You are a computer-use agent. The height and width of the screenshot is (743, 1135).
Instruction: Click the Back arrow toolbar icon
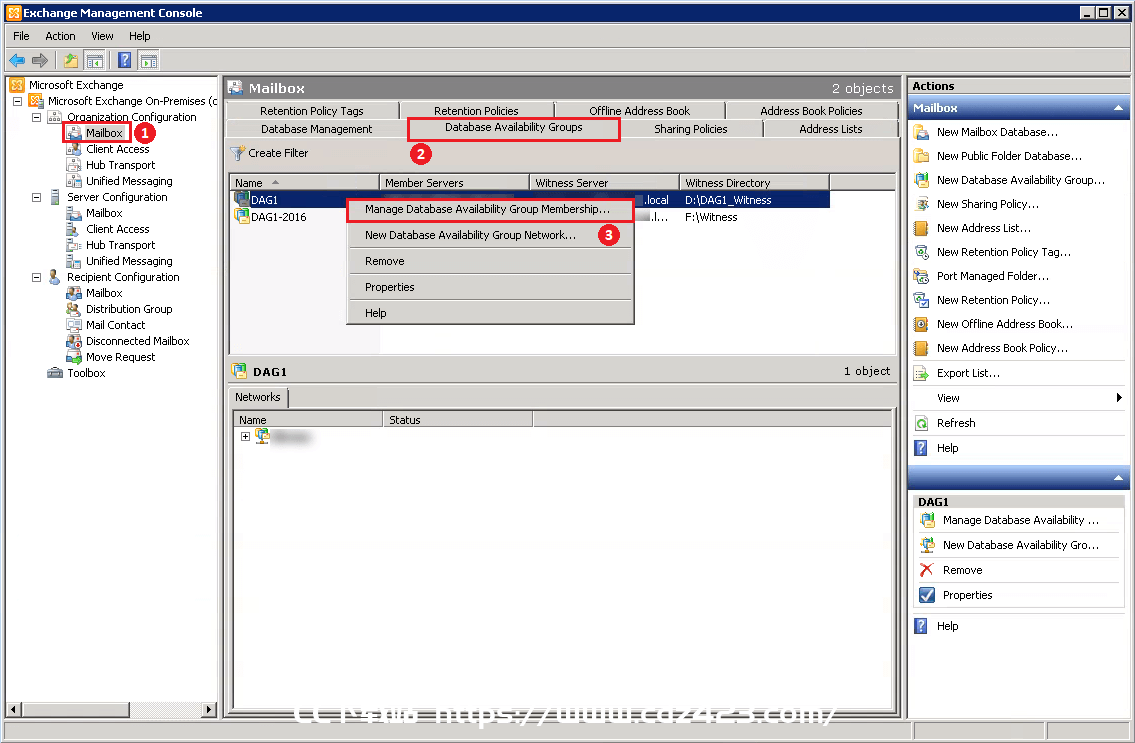pos(17,61)
